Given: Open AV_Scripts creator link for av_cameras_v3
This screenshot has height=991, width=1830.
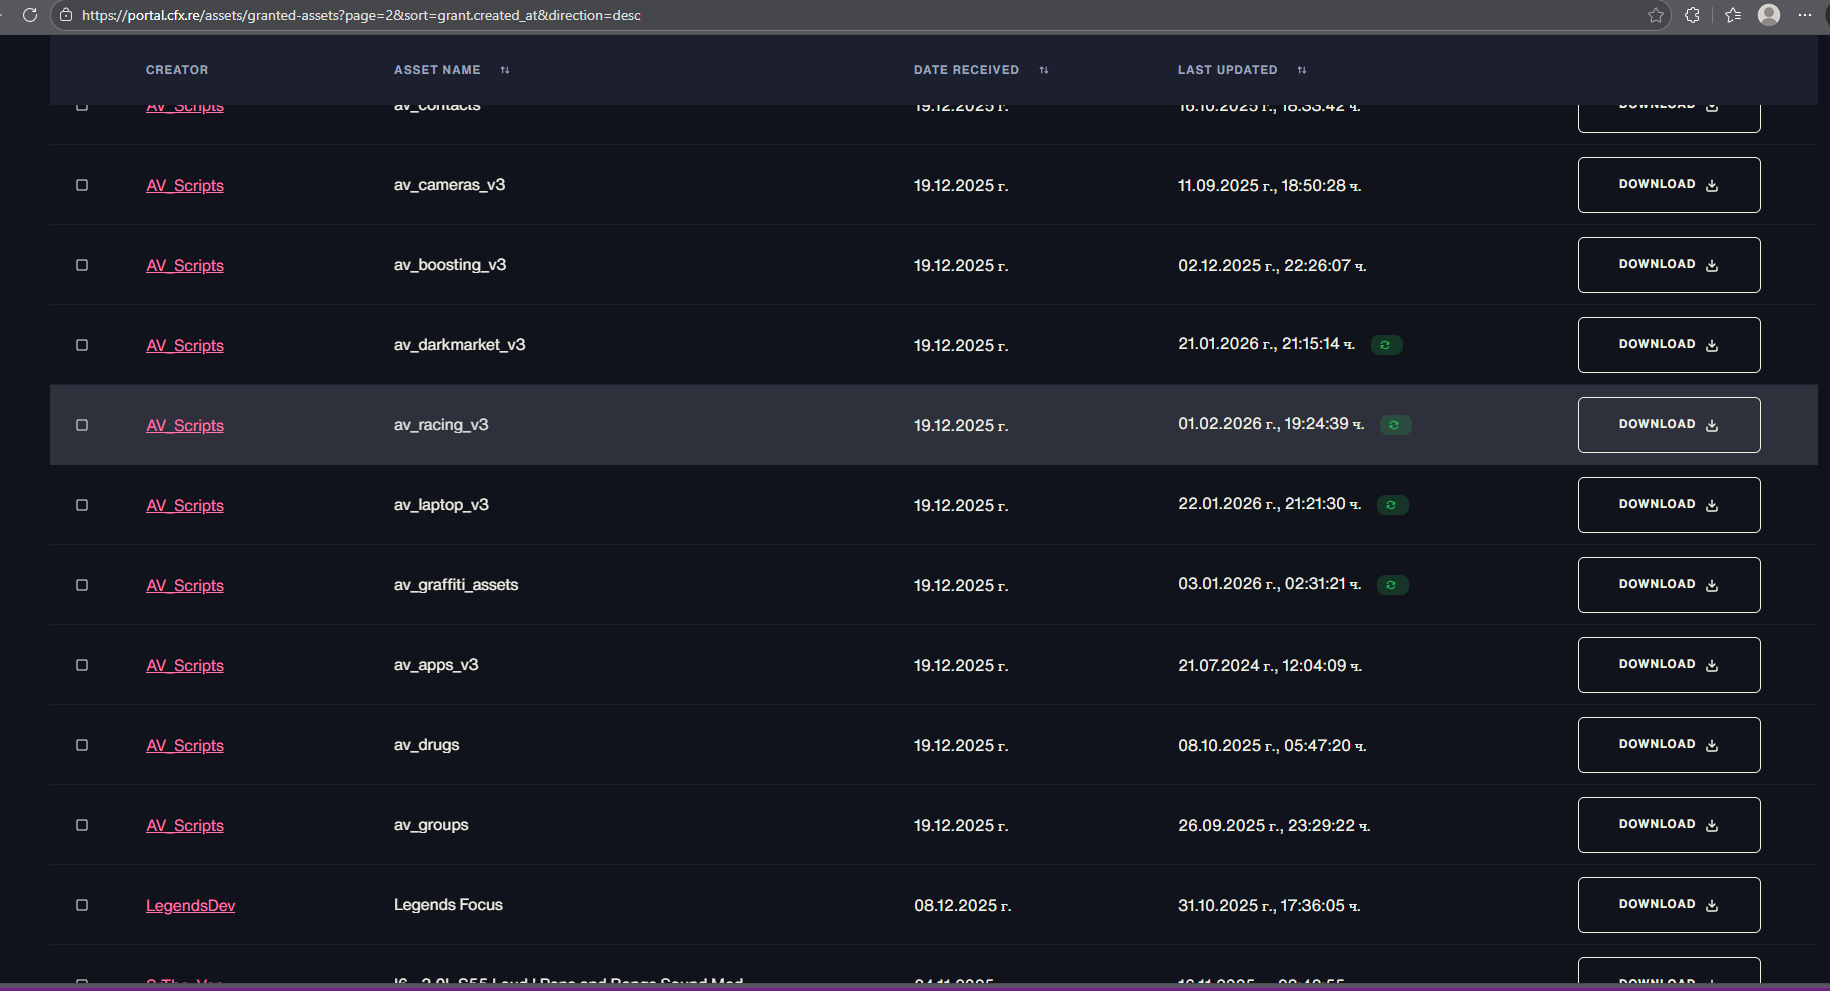Looking at the screenshot, I should click(x=185, y=186).
